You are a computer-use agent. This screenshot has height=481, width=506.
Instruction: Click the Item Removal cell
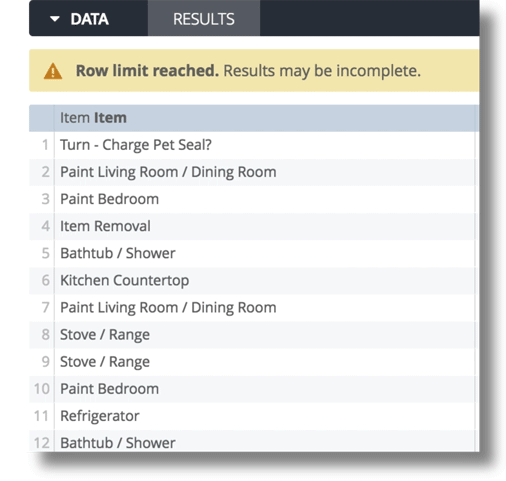tap(265, 226)
